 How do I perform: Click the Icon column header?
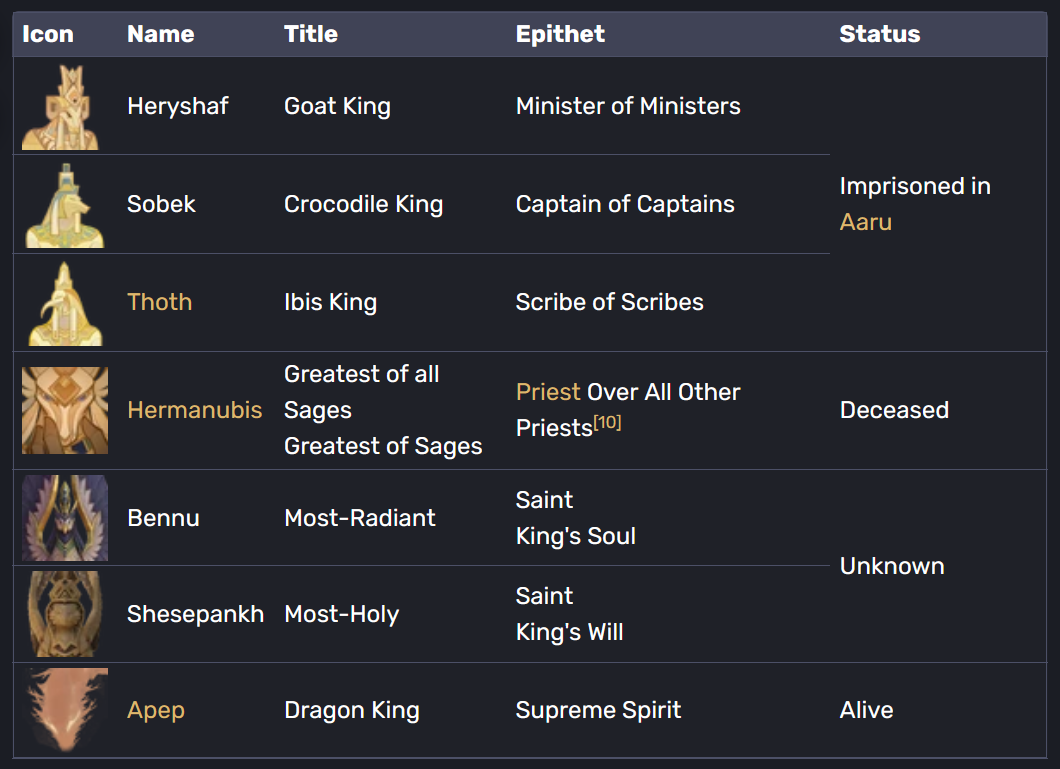click(x=48, y=34)
